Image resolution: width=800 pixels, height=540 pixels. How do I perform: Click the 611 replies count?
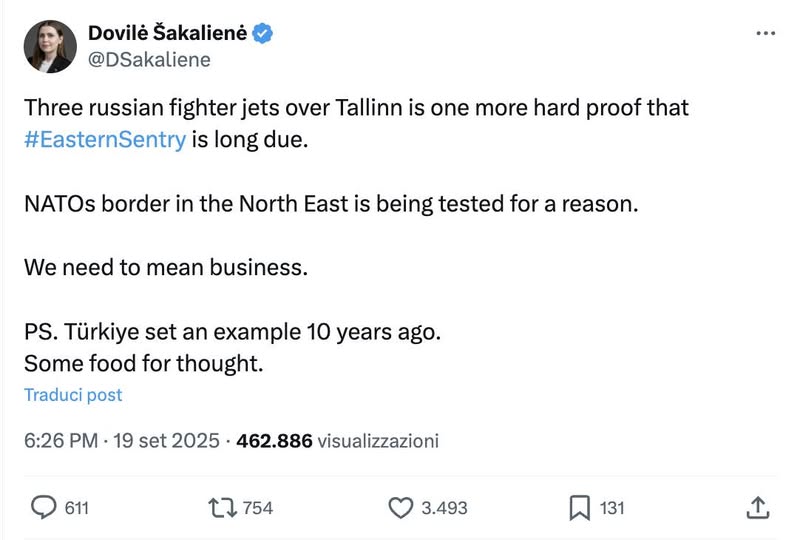(77, 508)
